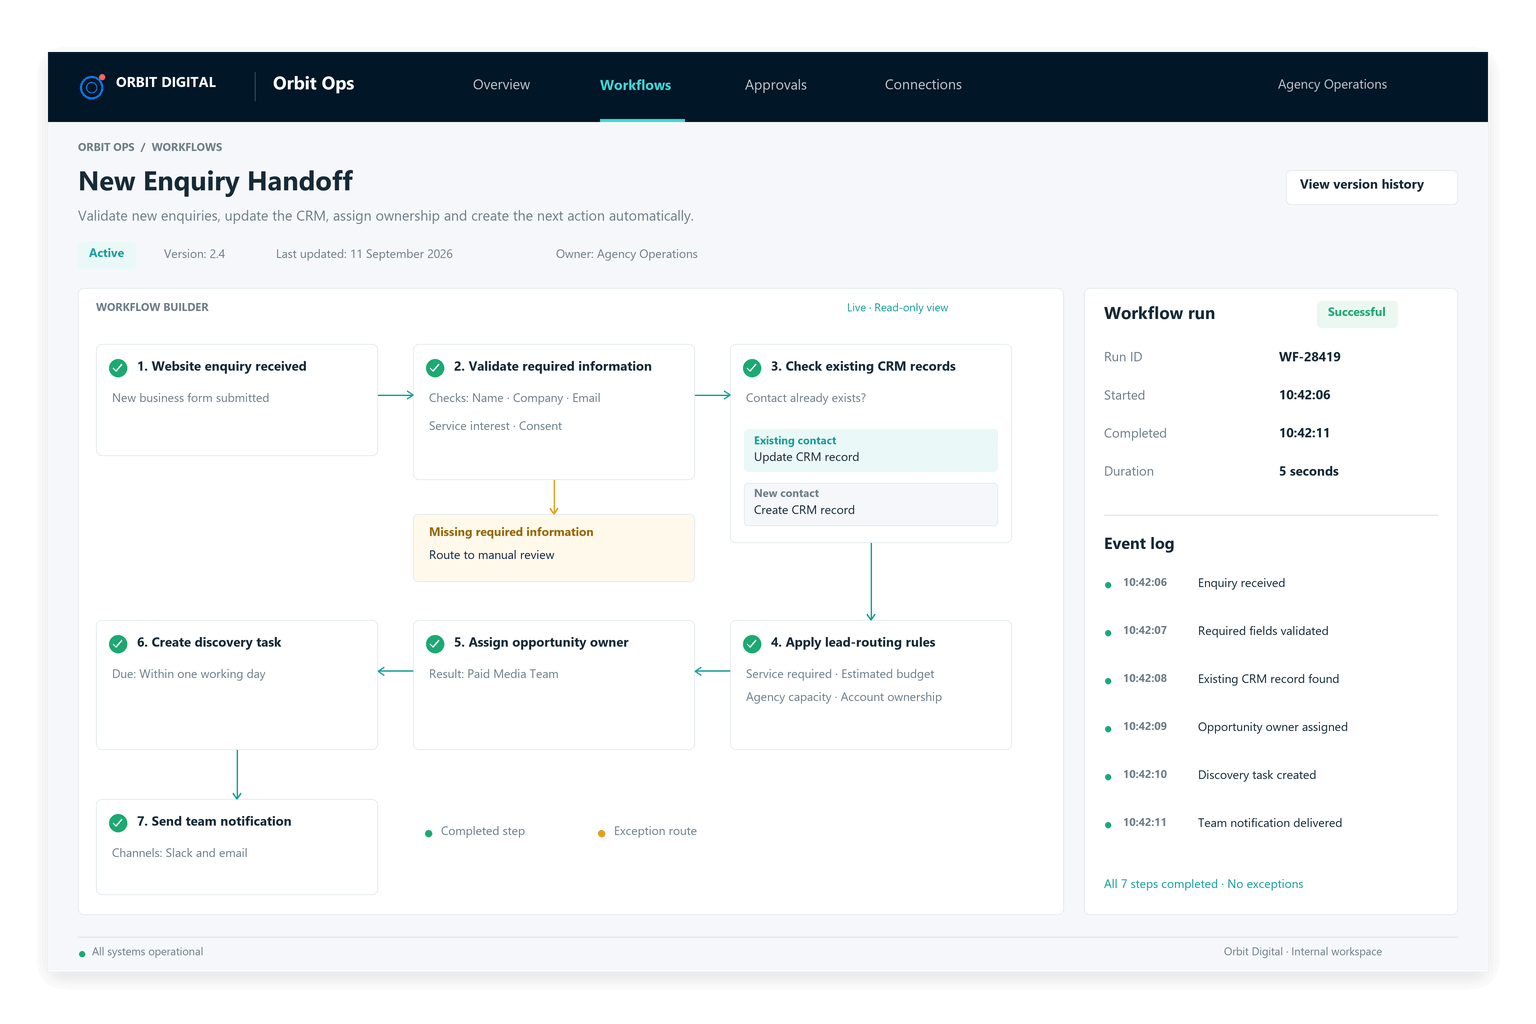
Task: Click the Validate required information step title
Action: coord(552,367)
